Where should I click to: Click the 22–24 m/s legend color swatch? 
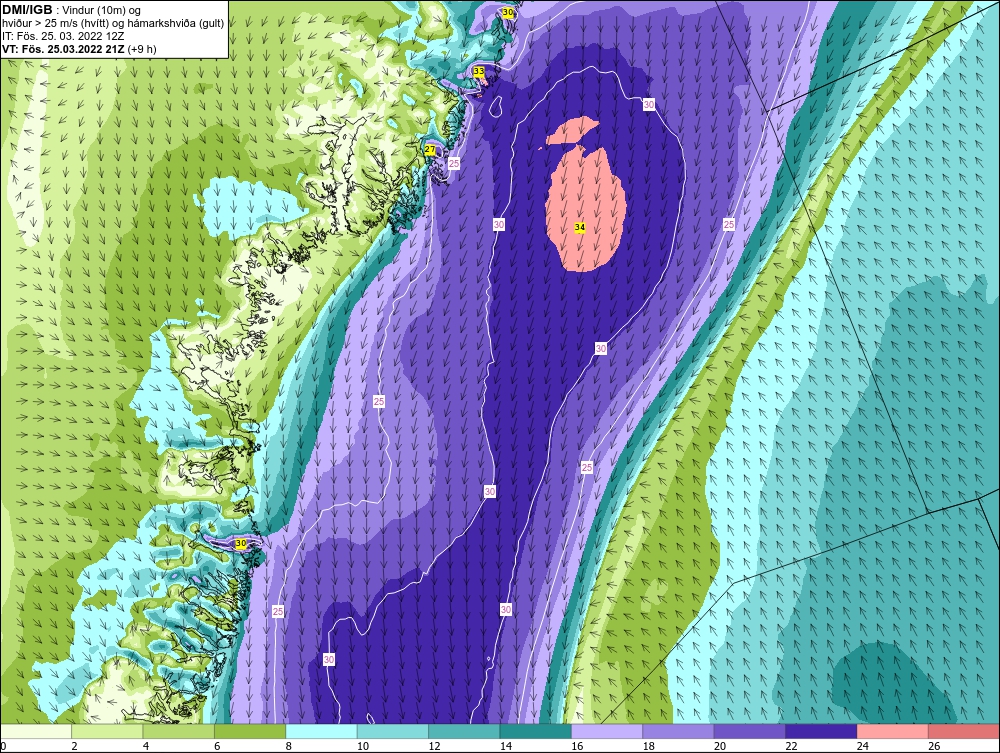(821, 732)
